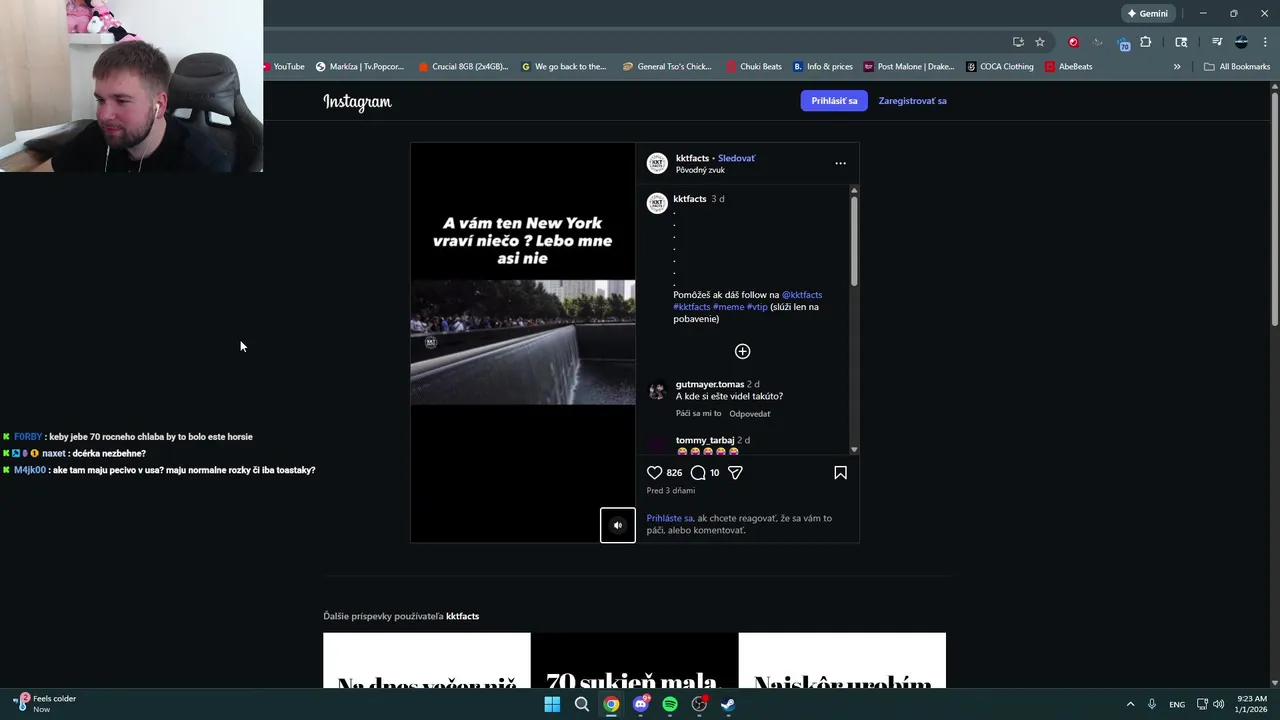Open the 'We go back to the...' bookmark
The width and height of the screenshot is (1280, 720).
tap(564, 67)
